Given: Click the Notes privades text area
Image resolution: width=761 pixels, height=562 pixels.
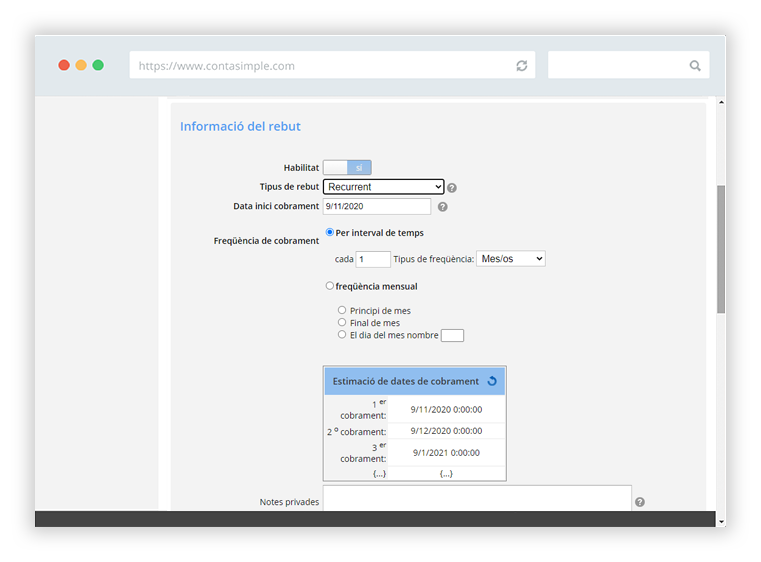Looking at the screenshot, I should pos(477,498).
